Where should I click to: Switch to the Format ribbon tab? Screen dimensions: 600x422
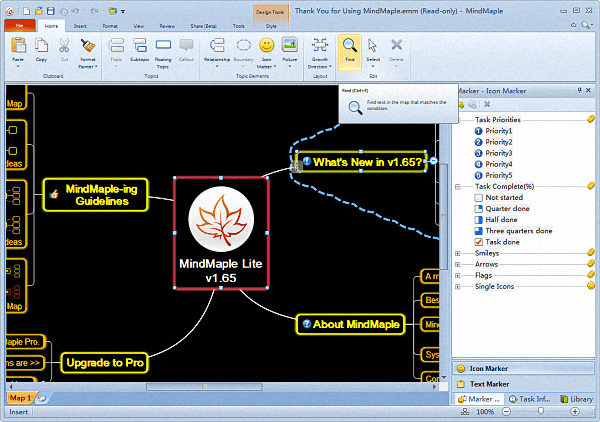point(110,26)
